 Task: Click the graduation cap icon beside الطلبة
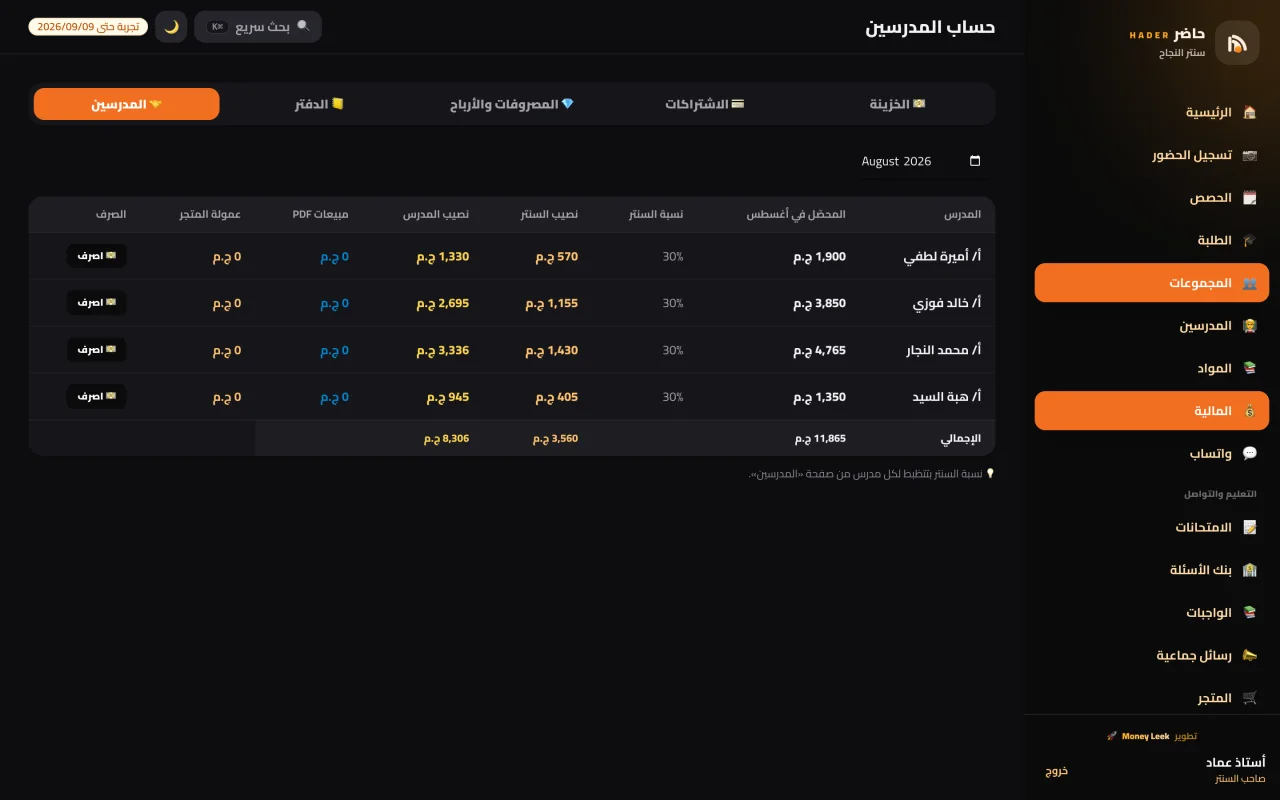(x=1249, y=240)
